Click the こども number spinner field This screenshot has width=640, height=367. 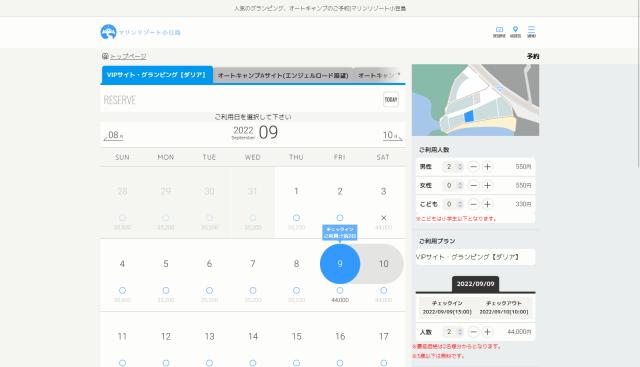(x=453, y=204)
